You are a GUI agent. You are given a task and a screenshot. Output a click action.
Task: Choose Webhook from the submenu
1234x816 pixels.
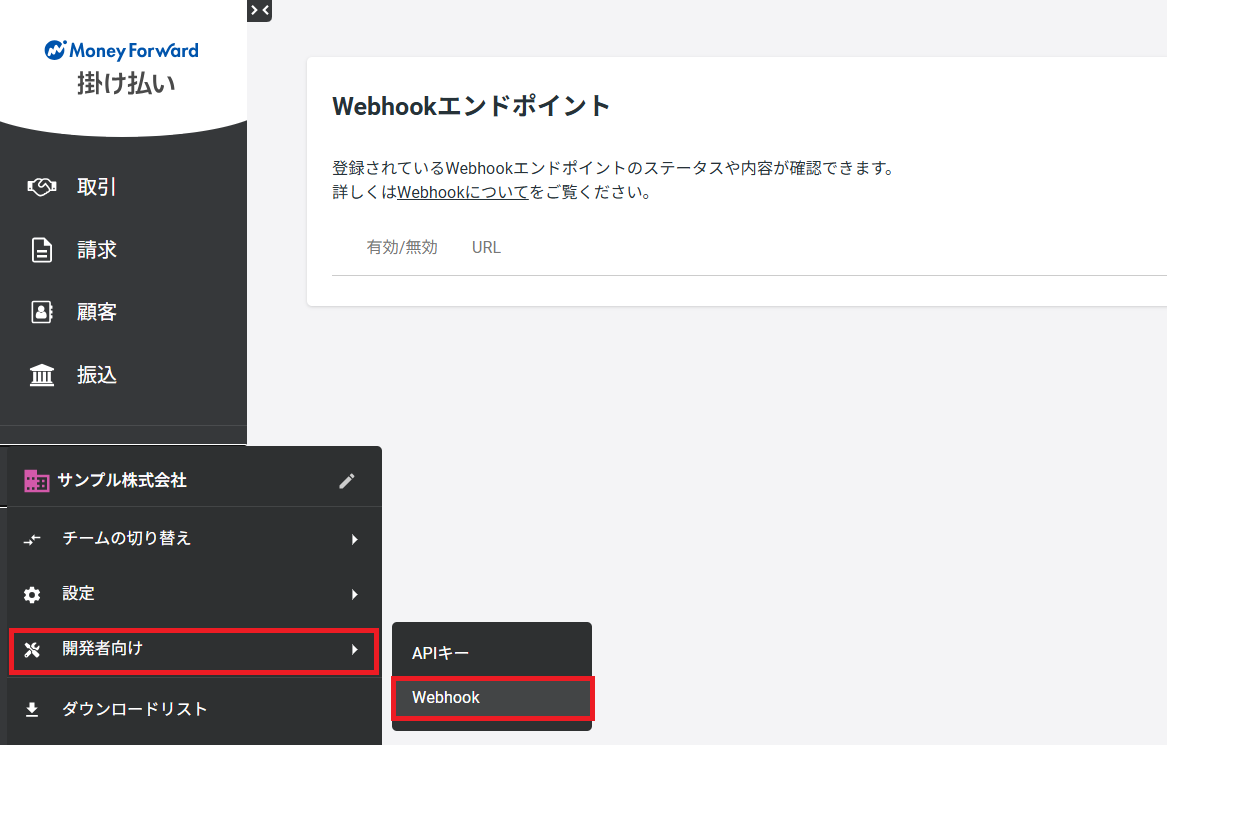tap(493, 698)
